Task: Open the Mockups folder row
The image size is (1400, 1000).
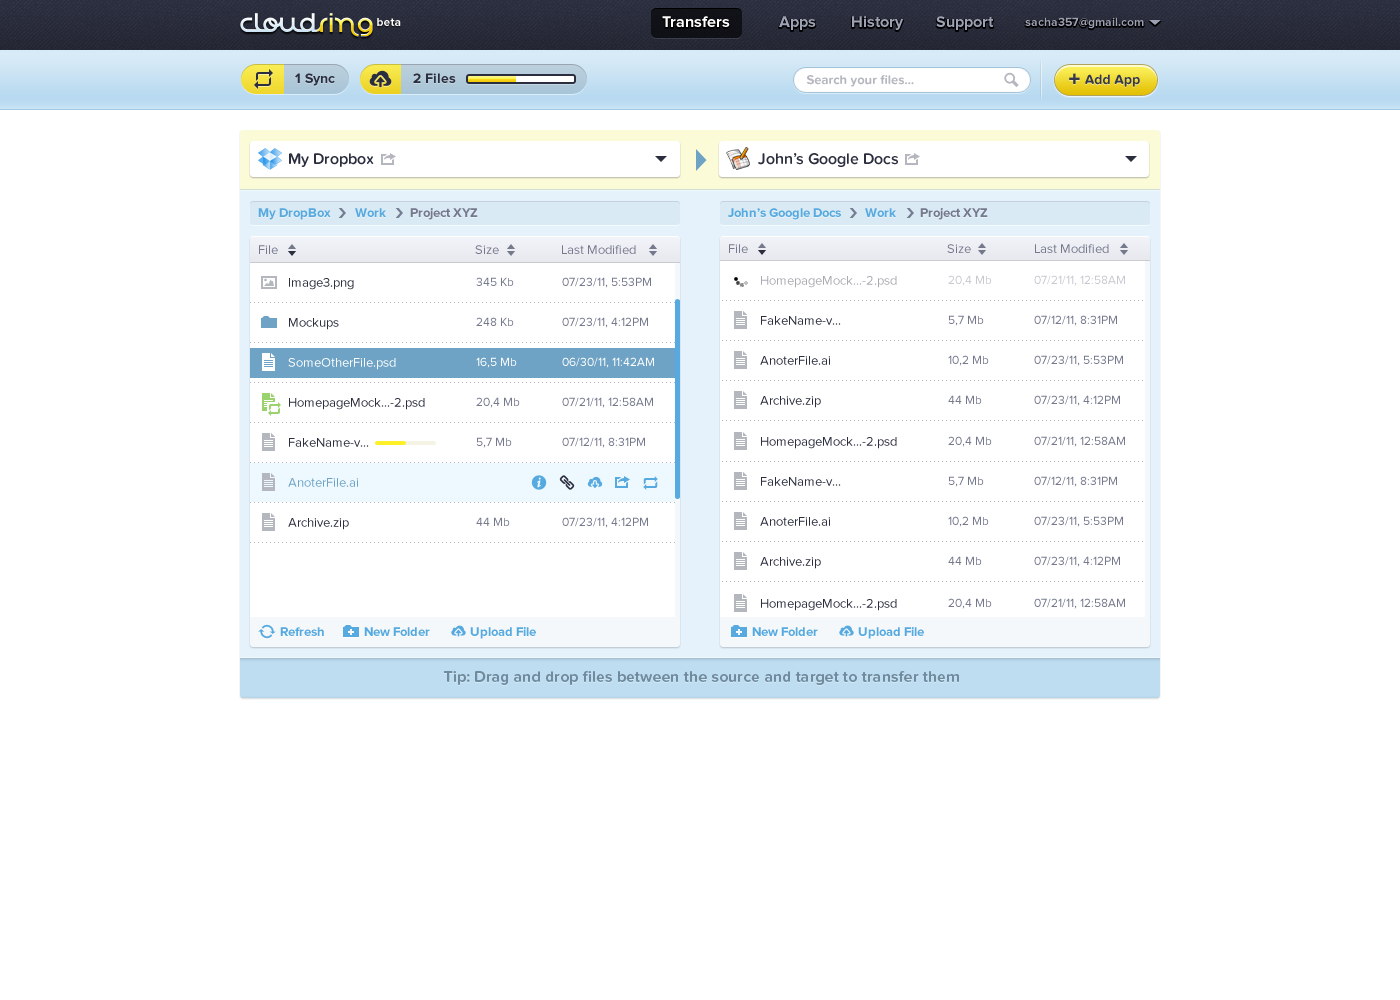Action: pos(462,322)
